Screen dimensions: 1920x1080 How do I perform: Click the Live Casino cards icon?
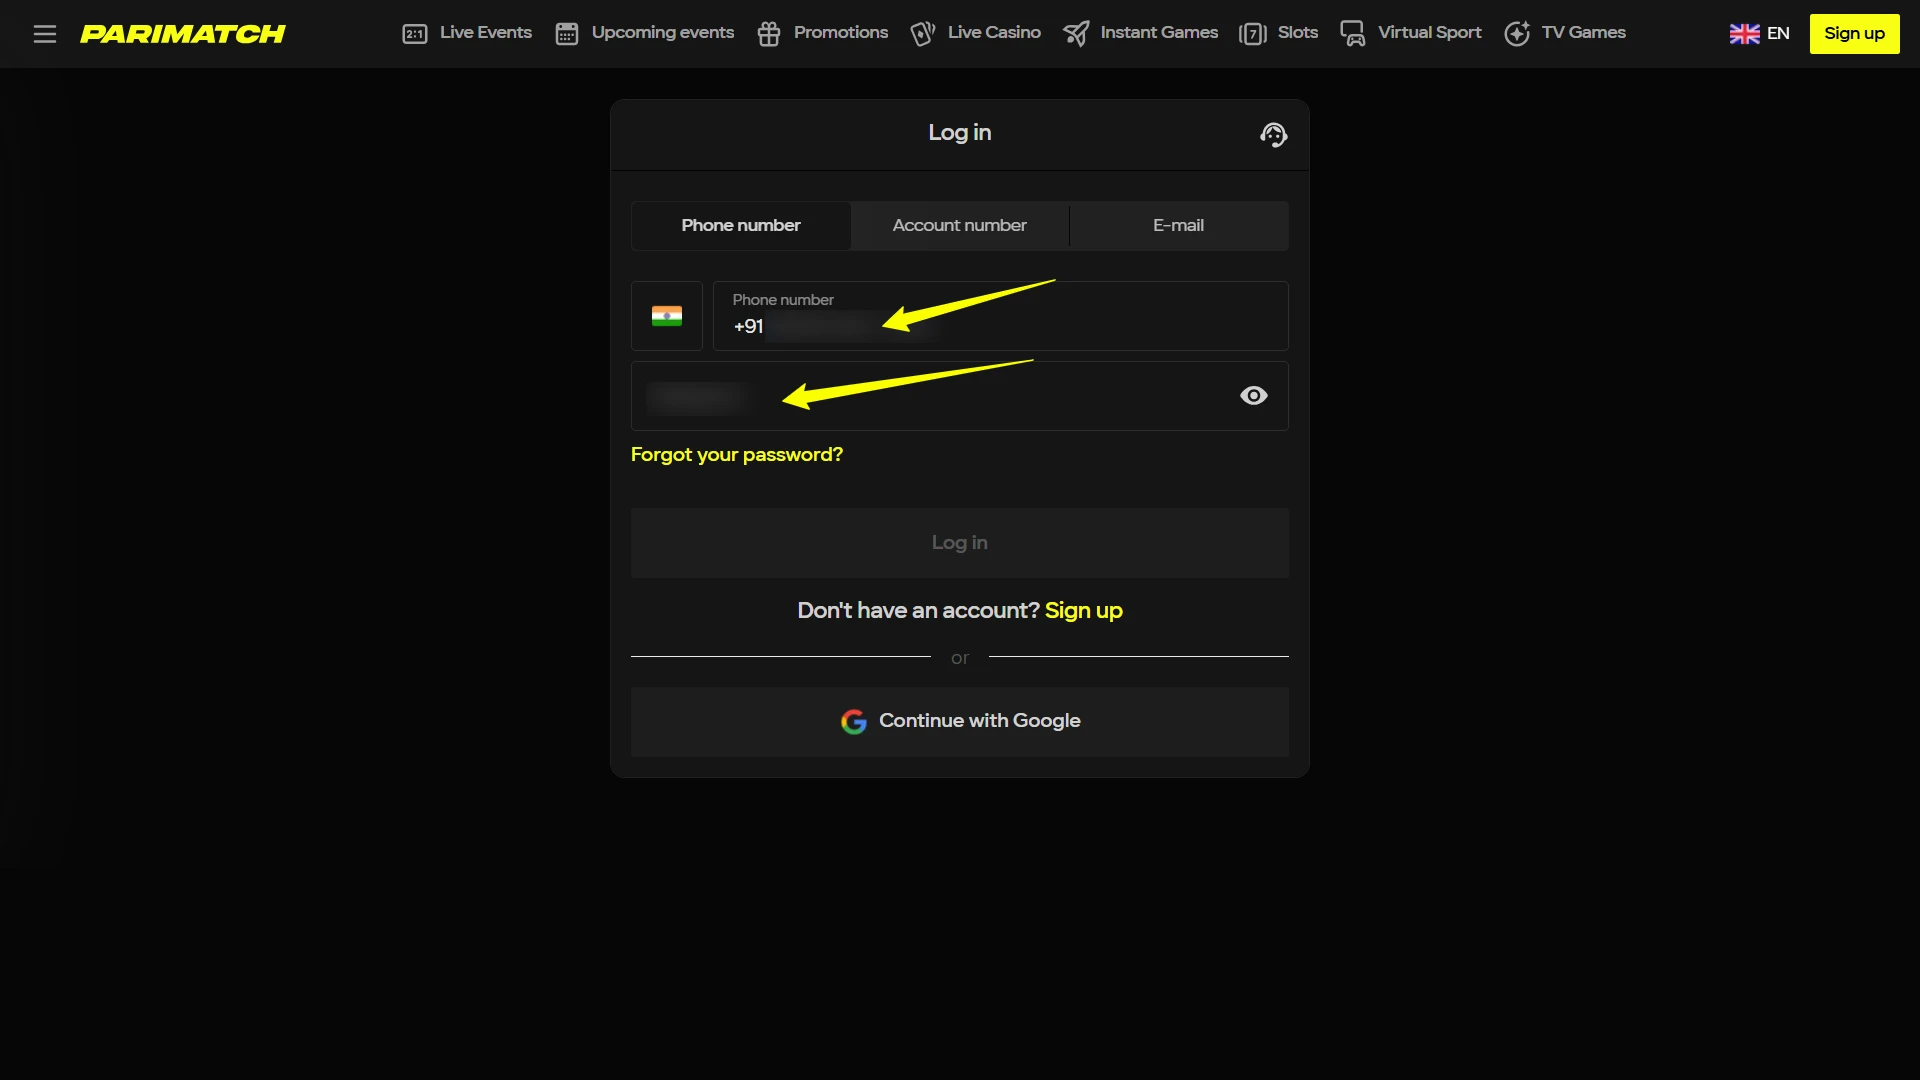coord(922,34)
